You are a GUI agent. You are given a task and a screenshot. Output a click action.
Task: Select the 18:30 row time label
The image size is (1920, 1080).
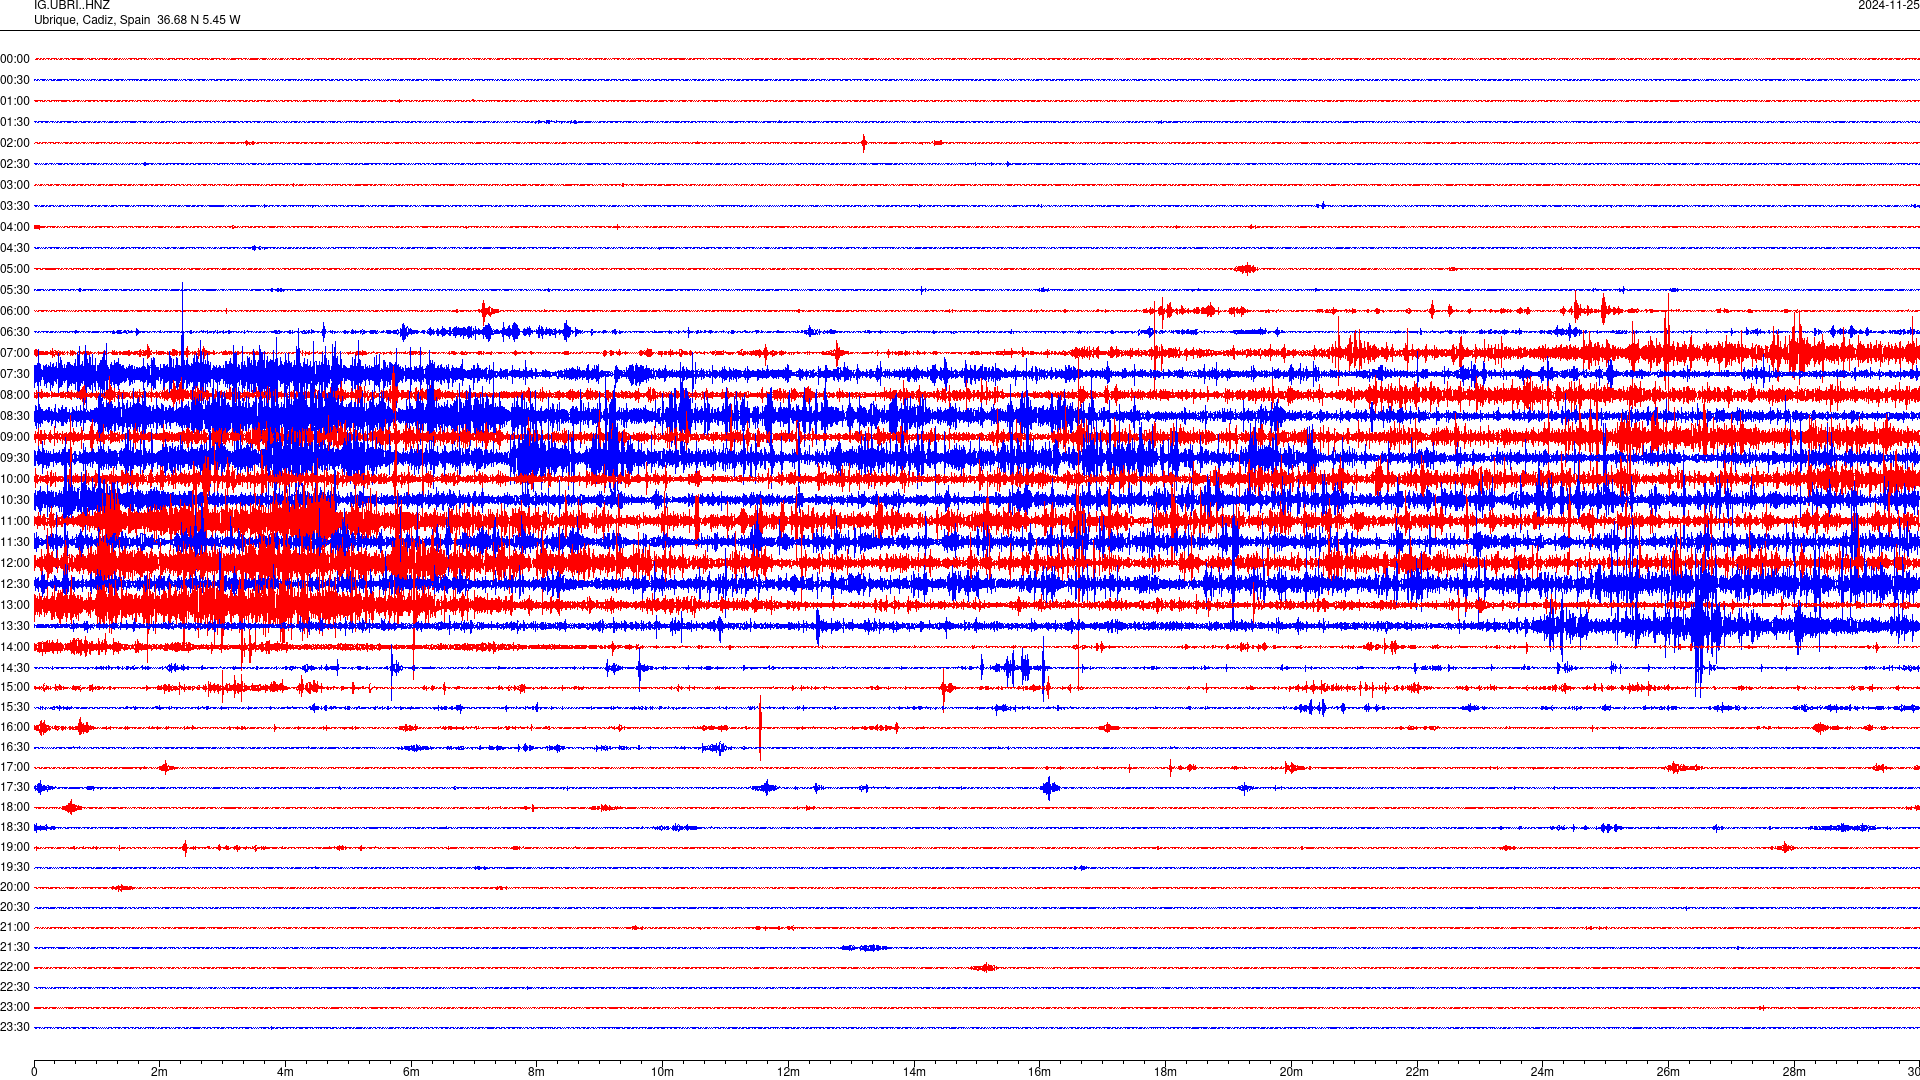tap(15, 827)
